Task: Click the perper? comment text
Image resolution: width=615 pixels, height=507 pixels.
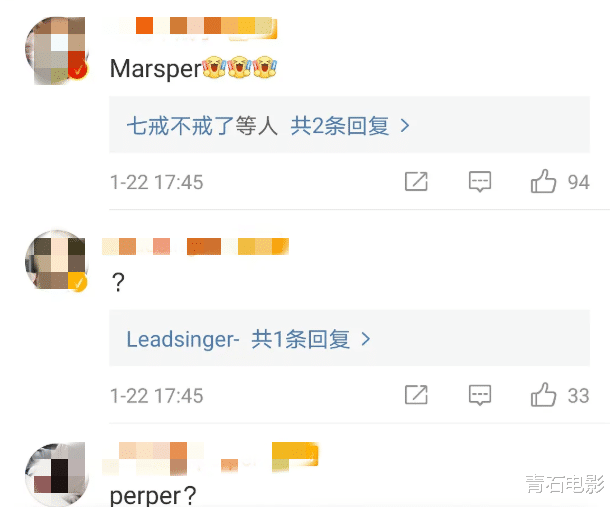Action: (x=153, y=496)
